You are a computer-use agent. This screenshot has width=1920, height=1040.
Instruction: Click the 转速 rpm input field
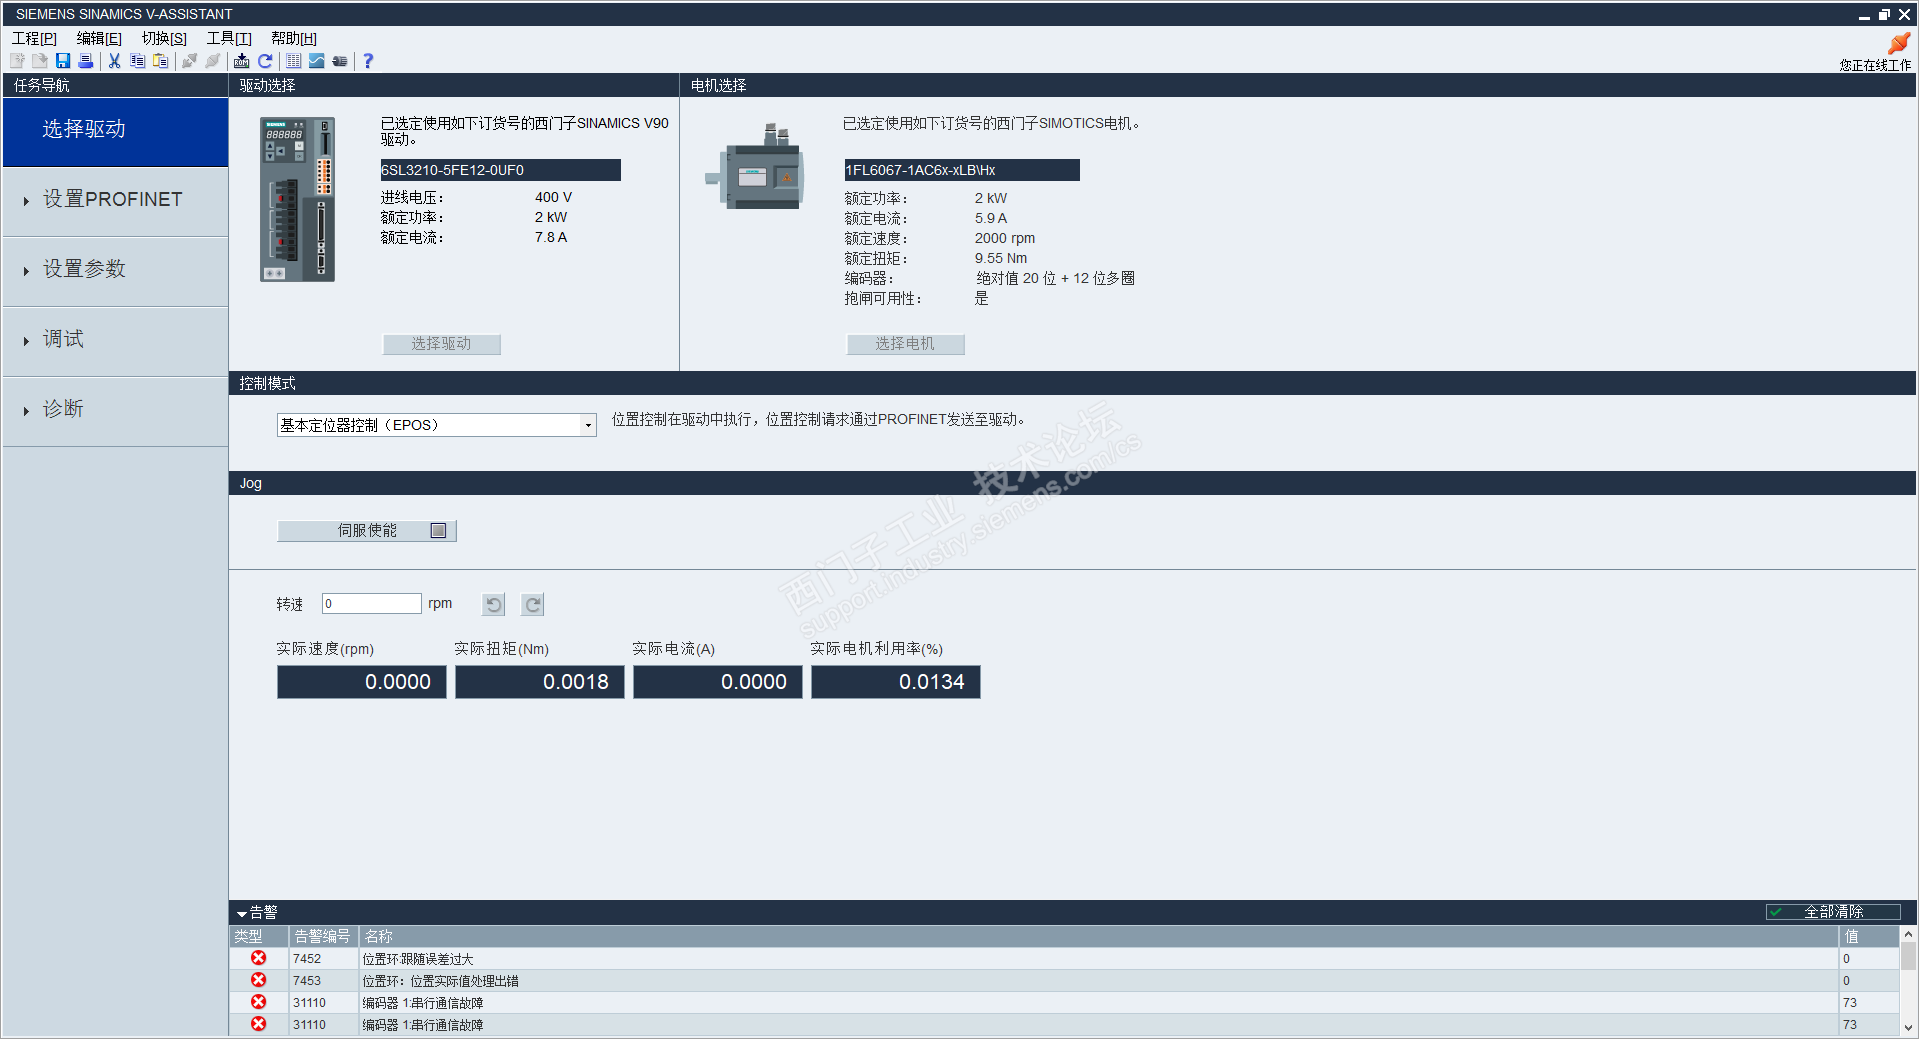(372, 604)
